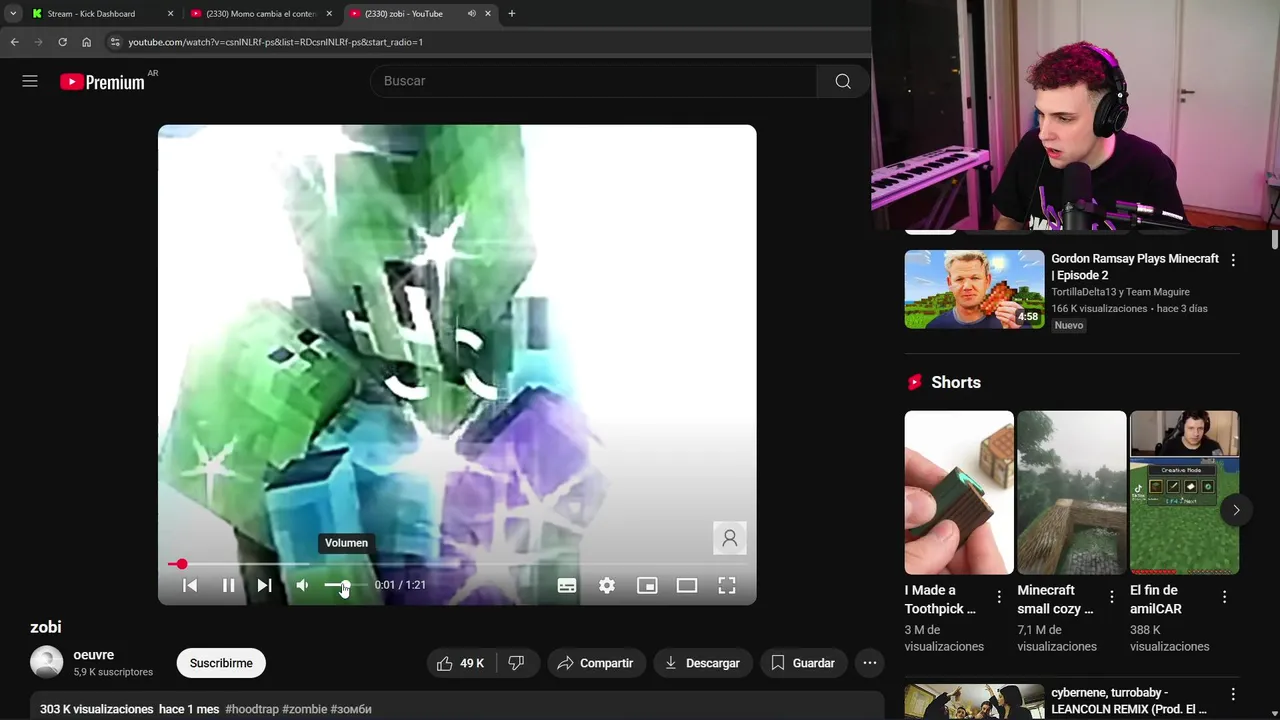Open cybernene LEANCOLN REMIX thumbnail
The image size is (1280, 720).
[x=974, y=702]
